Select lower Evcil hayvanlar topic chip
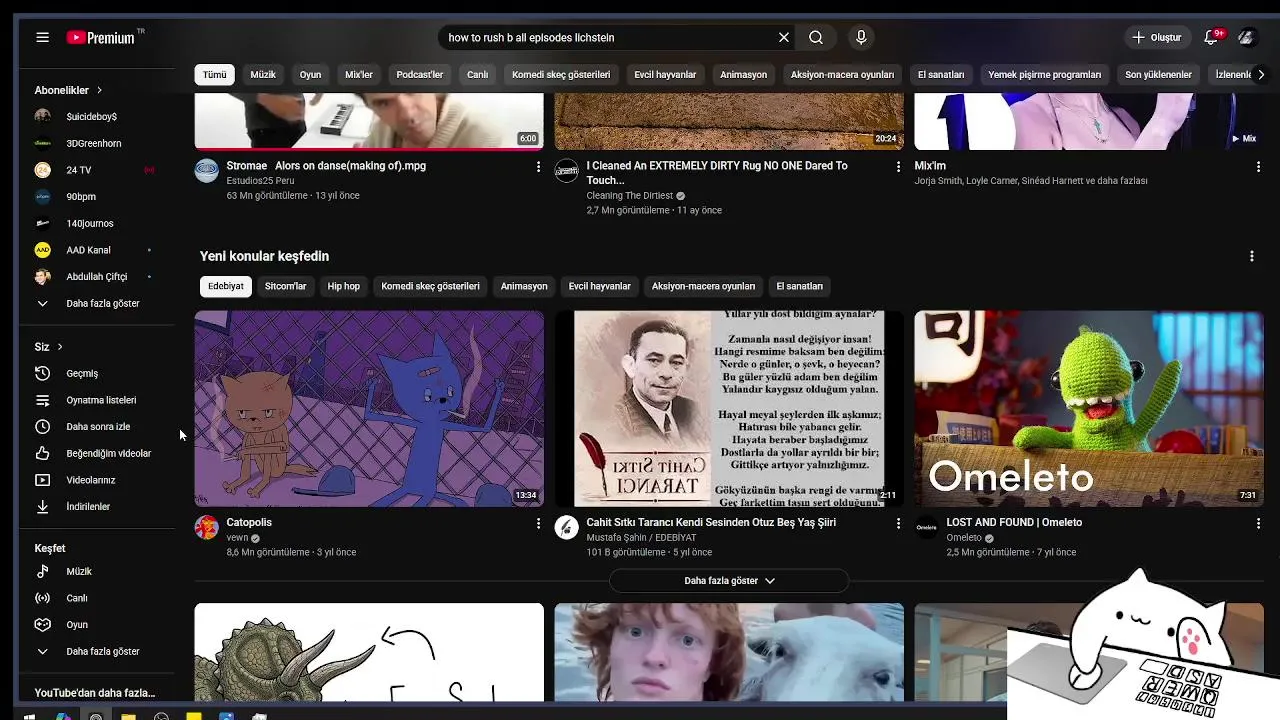 [600, 286]
